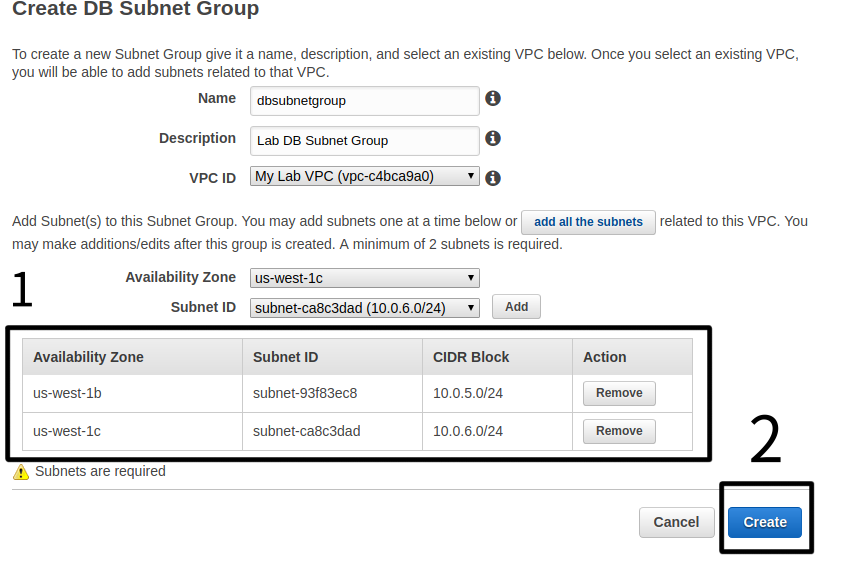857x570 pixels.
Task: Click the yellow warning icon
Action: click(x=21, y=472)
